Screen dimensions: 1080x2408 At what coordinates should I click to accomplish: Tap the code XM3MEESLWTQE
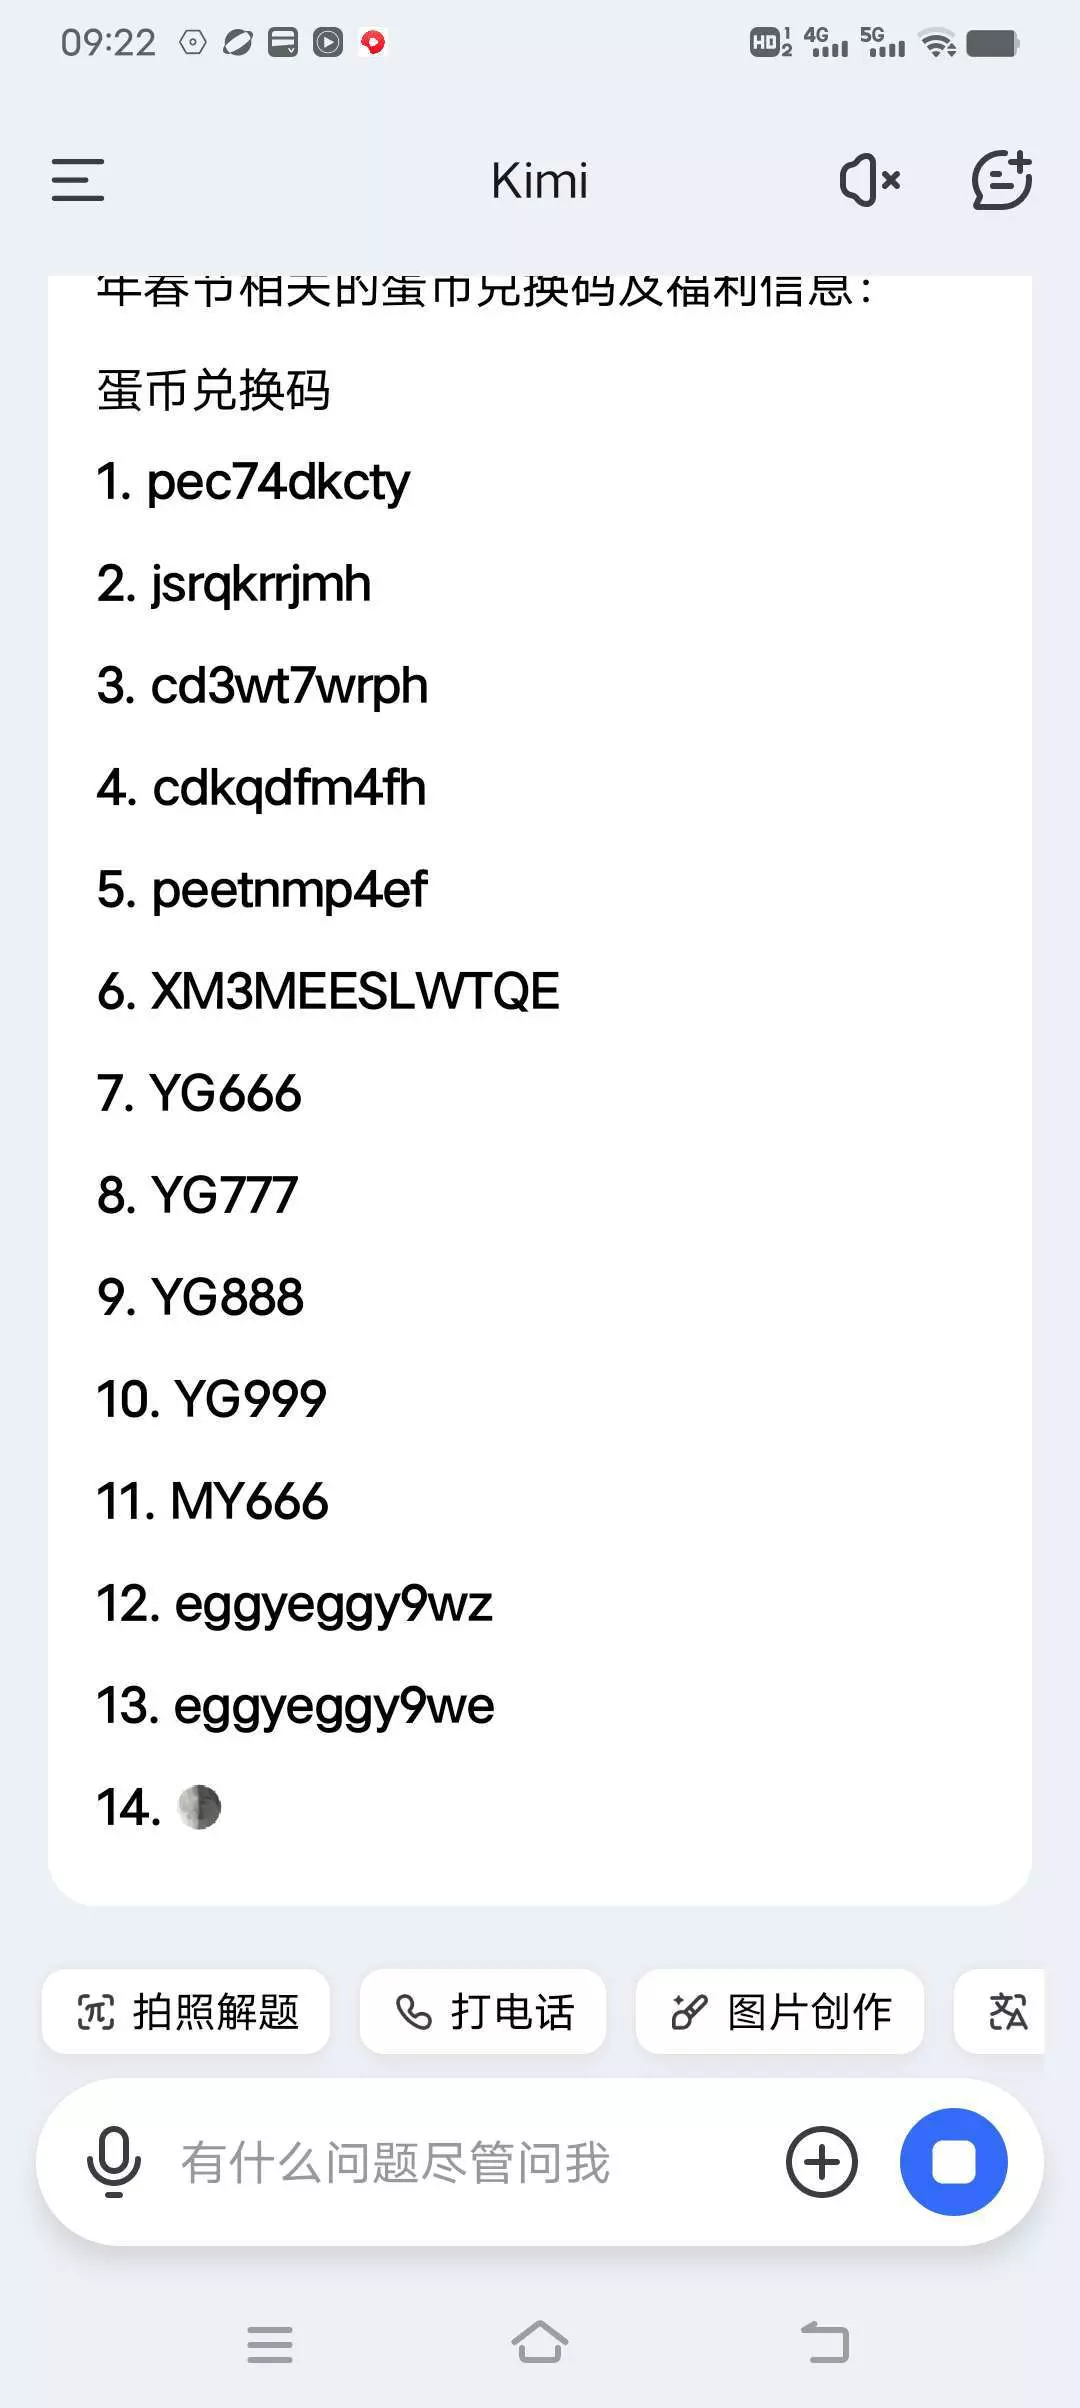(354, 991)
